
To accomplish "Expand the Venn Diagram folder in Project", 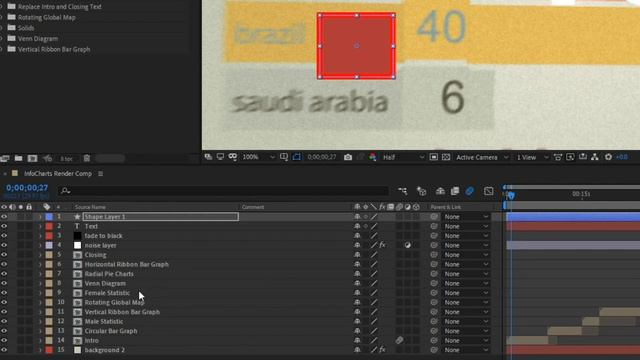I will pos(1,38).
